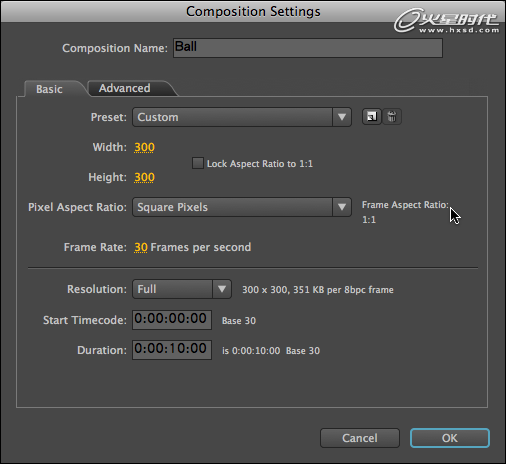Click the Resolution dropdown triangle arrow

(222, 289)
